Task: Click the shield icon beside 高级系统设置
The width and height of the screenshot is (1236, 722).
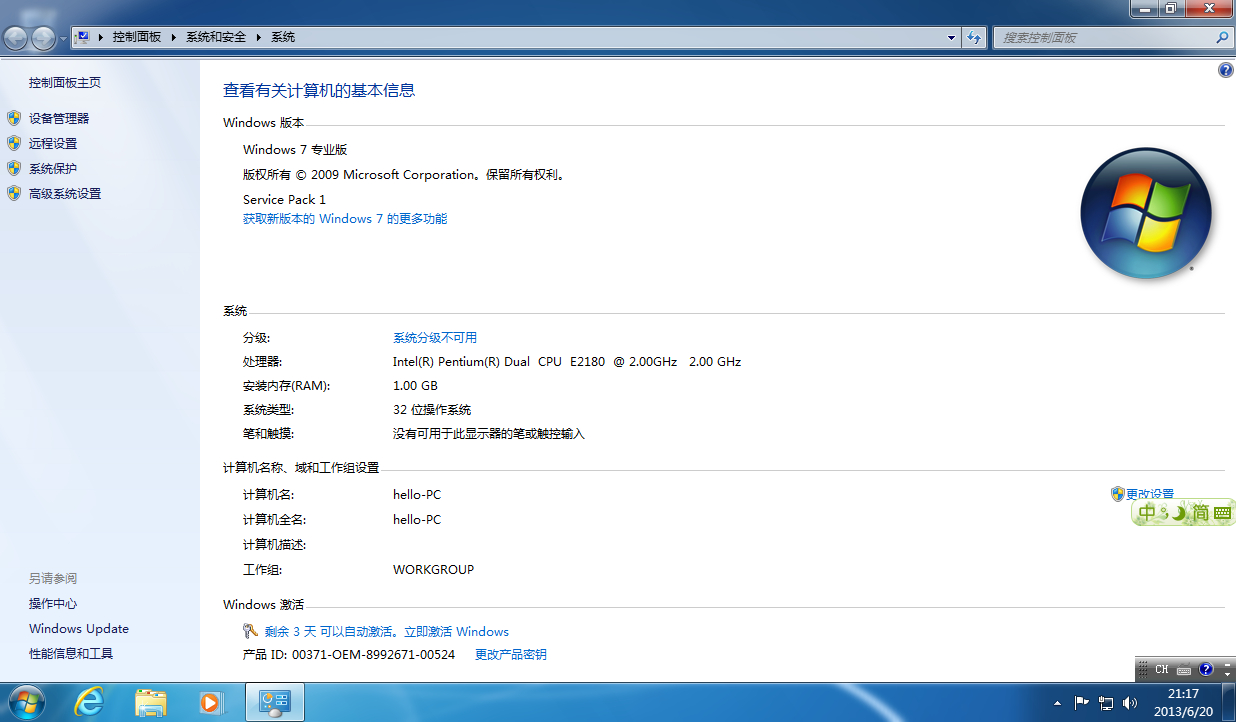Action: point(14,193)
